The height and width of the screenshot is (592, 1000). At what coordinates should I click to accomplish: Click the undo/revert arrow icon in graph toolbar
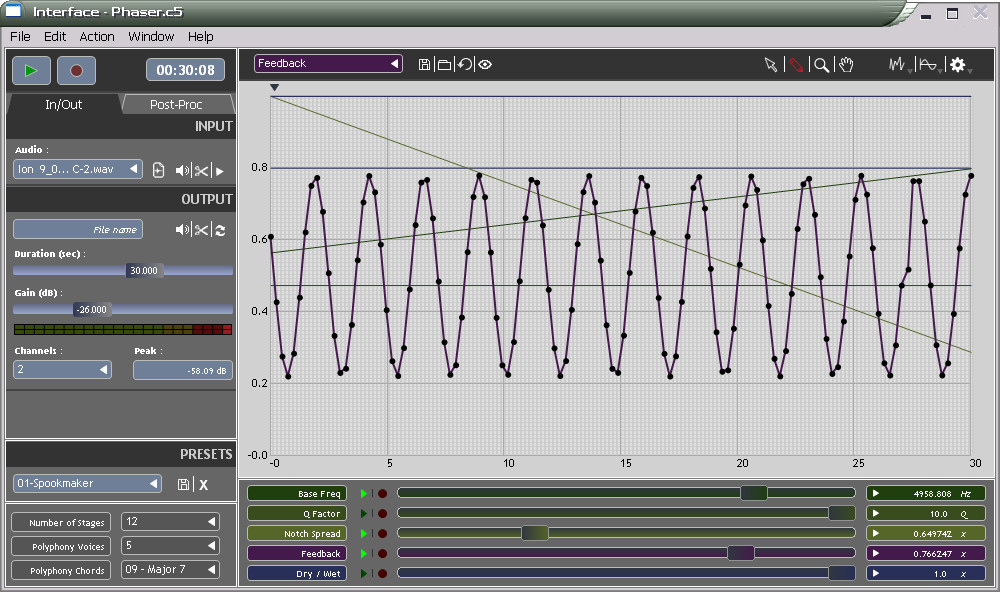point(465,64)
